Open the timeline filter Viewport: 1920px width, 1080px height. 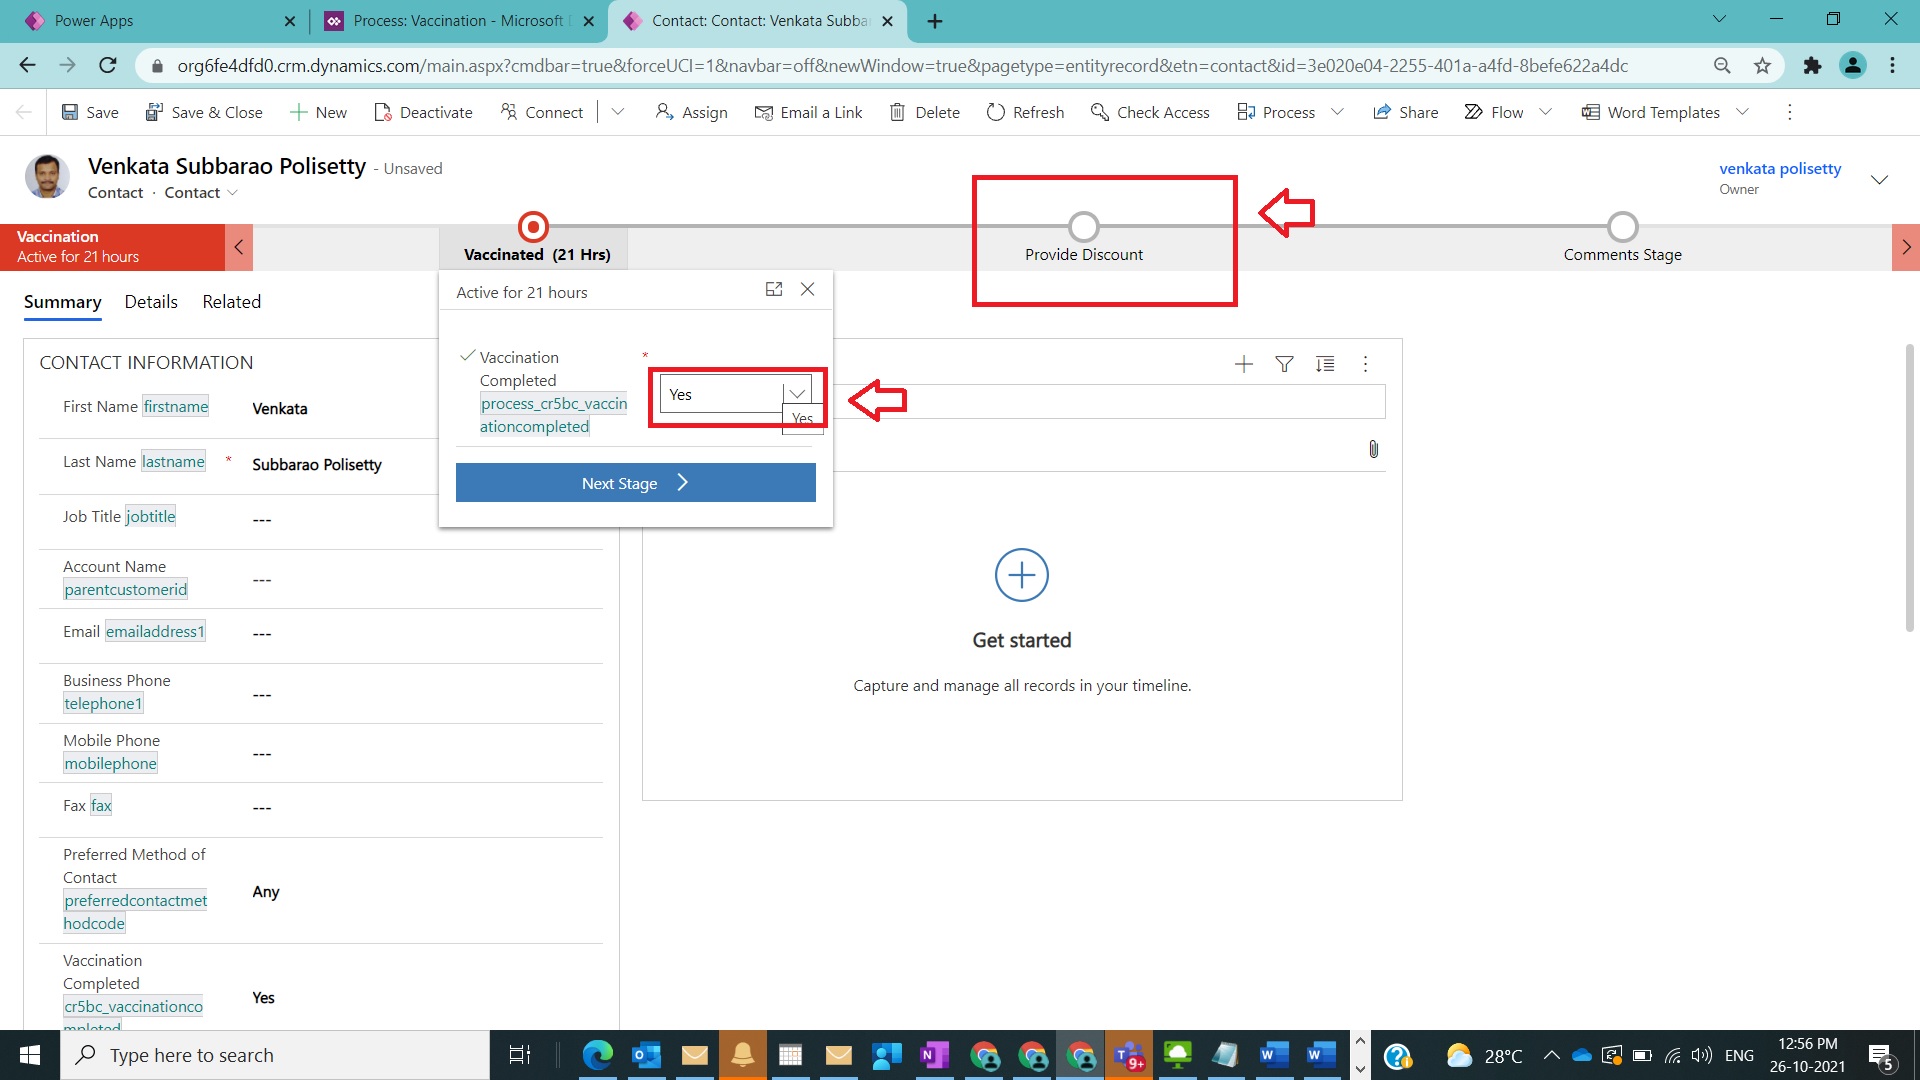pyautogui.click(x=1284, y=364)
